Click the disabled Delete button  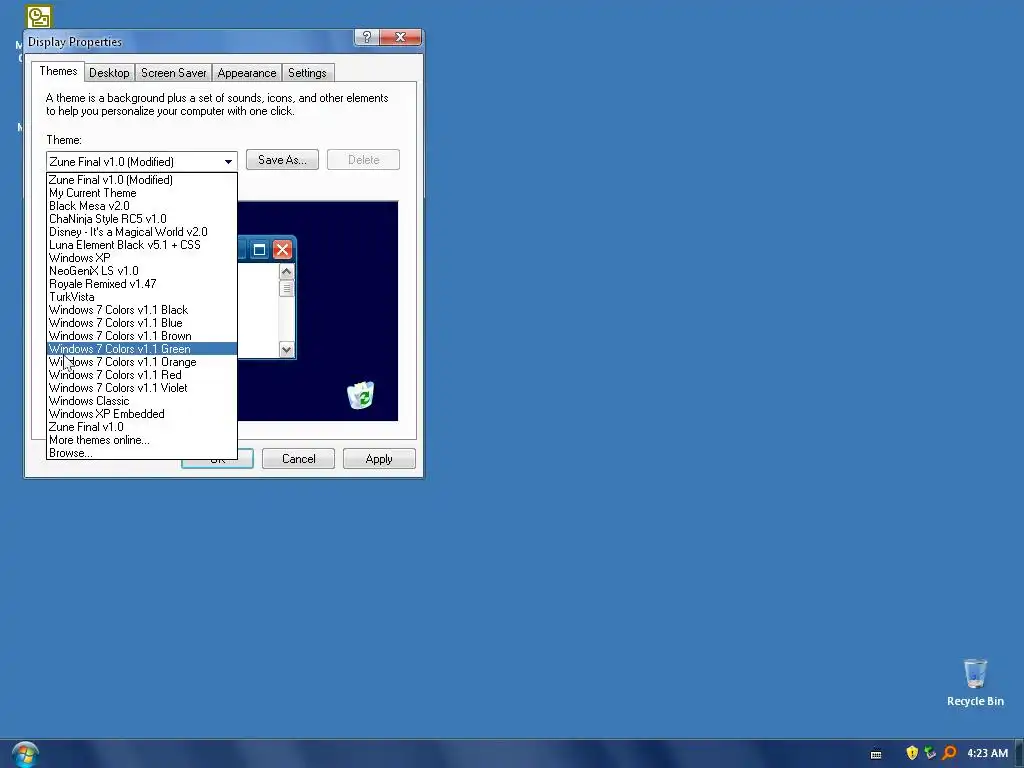tap(363, 160)
